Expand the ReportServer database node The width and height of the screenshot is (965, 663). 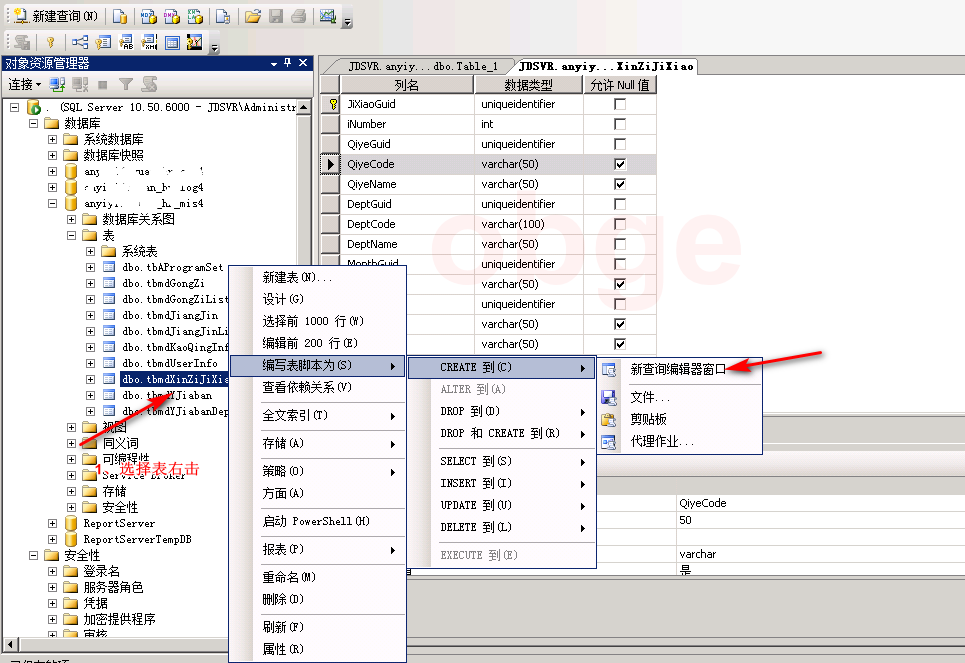(x=52, y=524)
